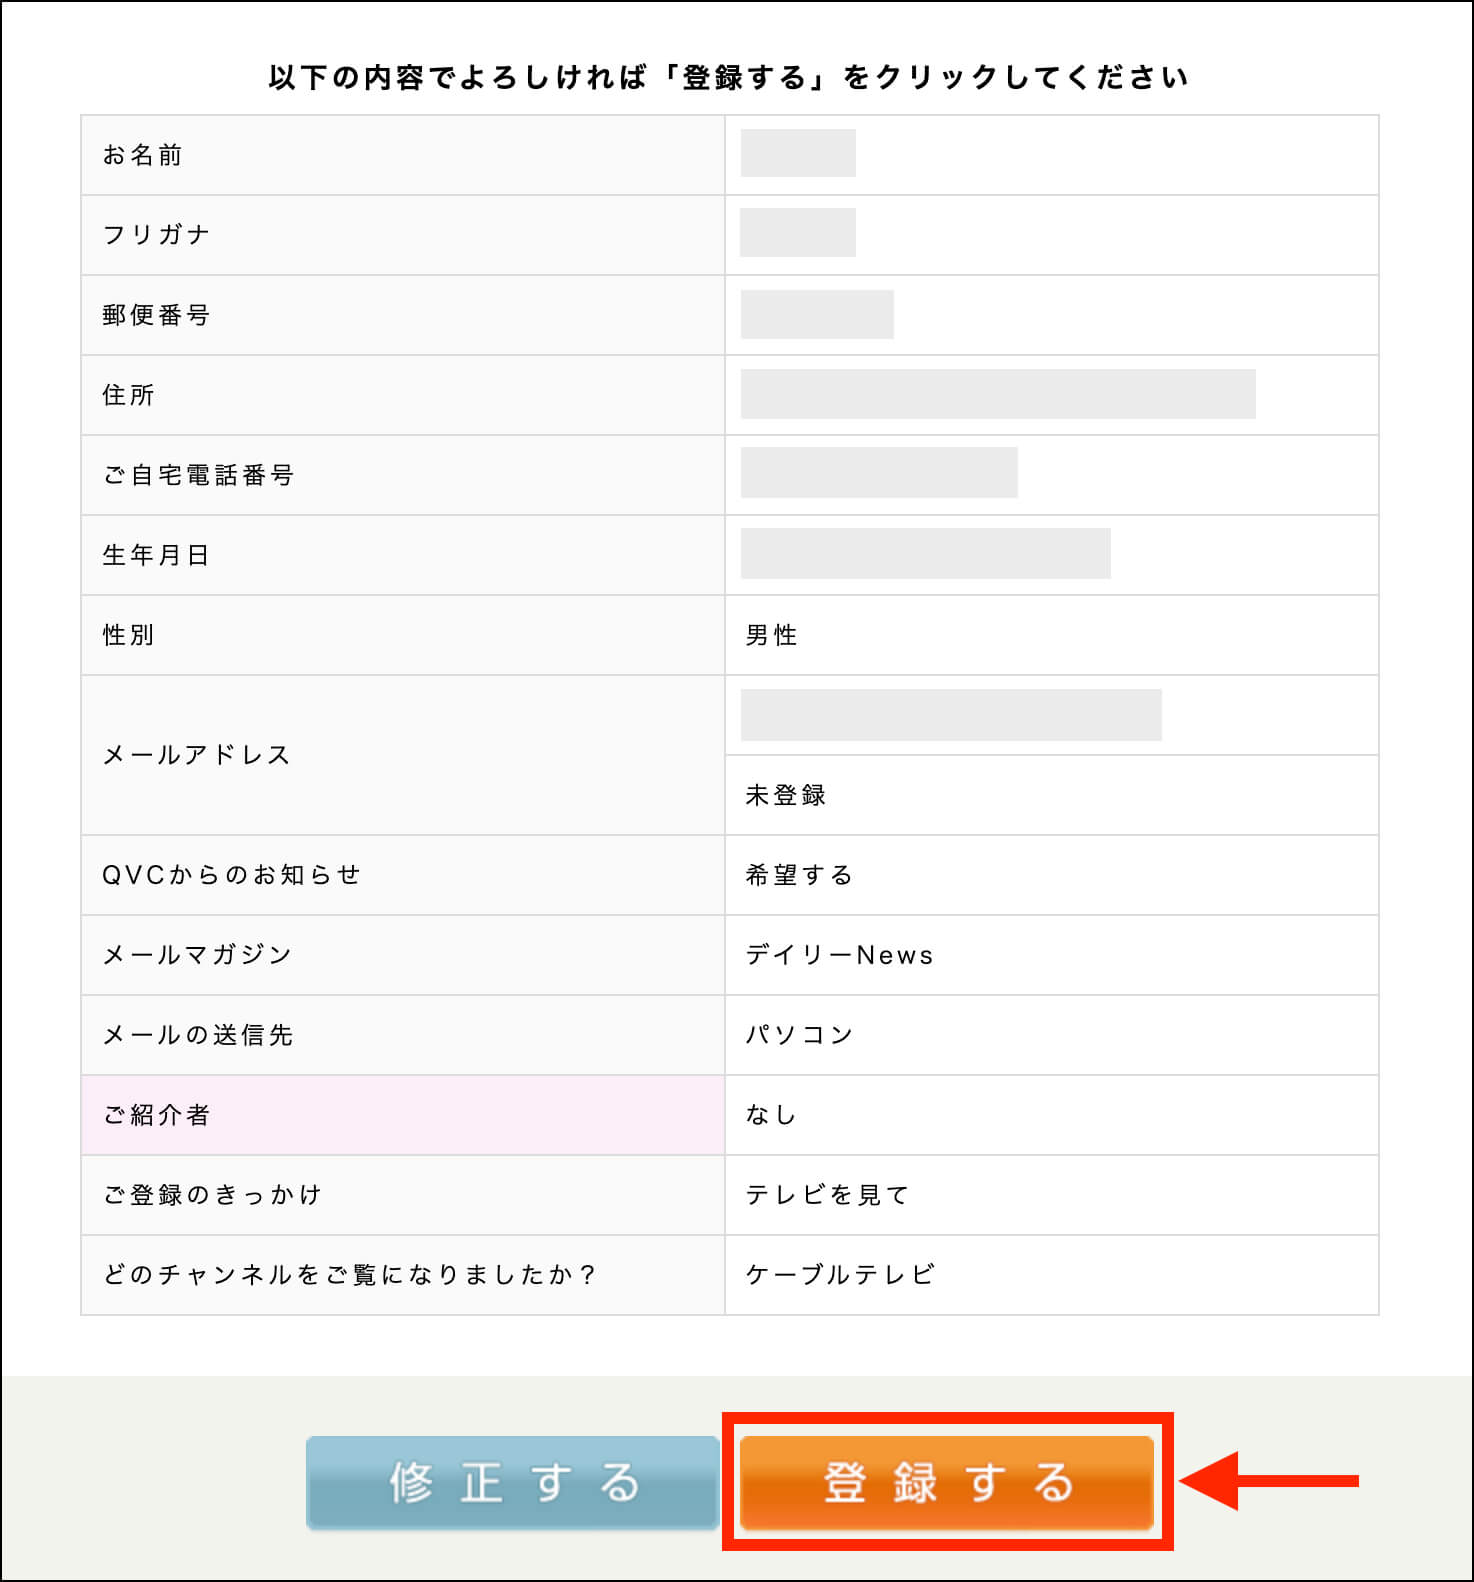
Task: Click the ご自宅電話番号 label
Action: [x=198, y=475]
